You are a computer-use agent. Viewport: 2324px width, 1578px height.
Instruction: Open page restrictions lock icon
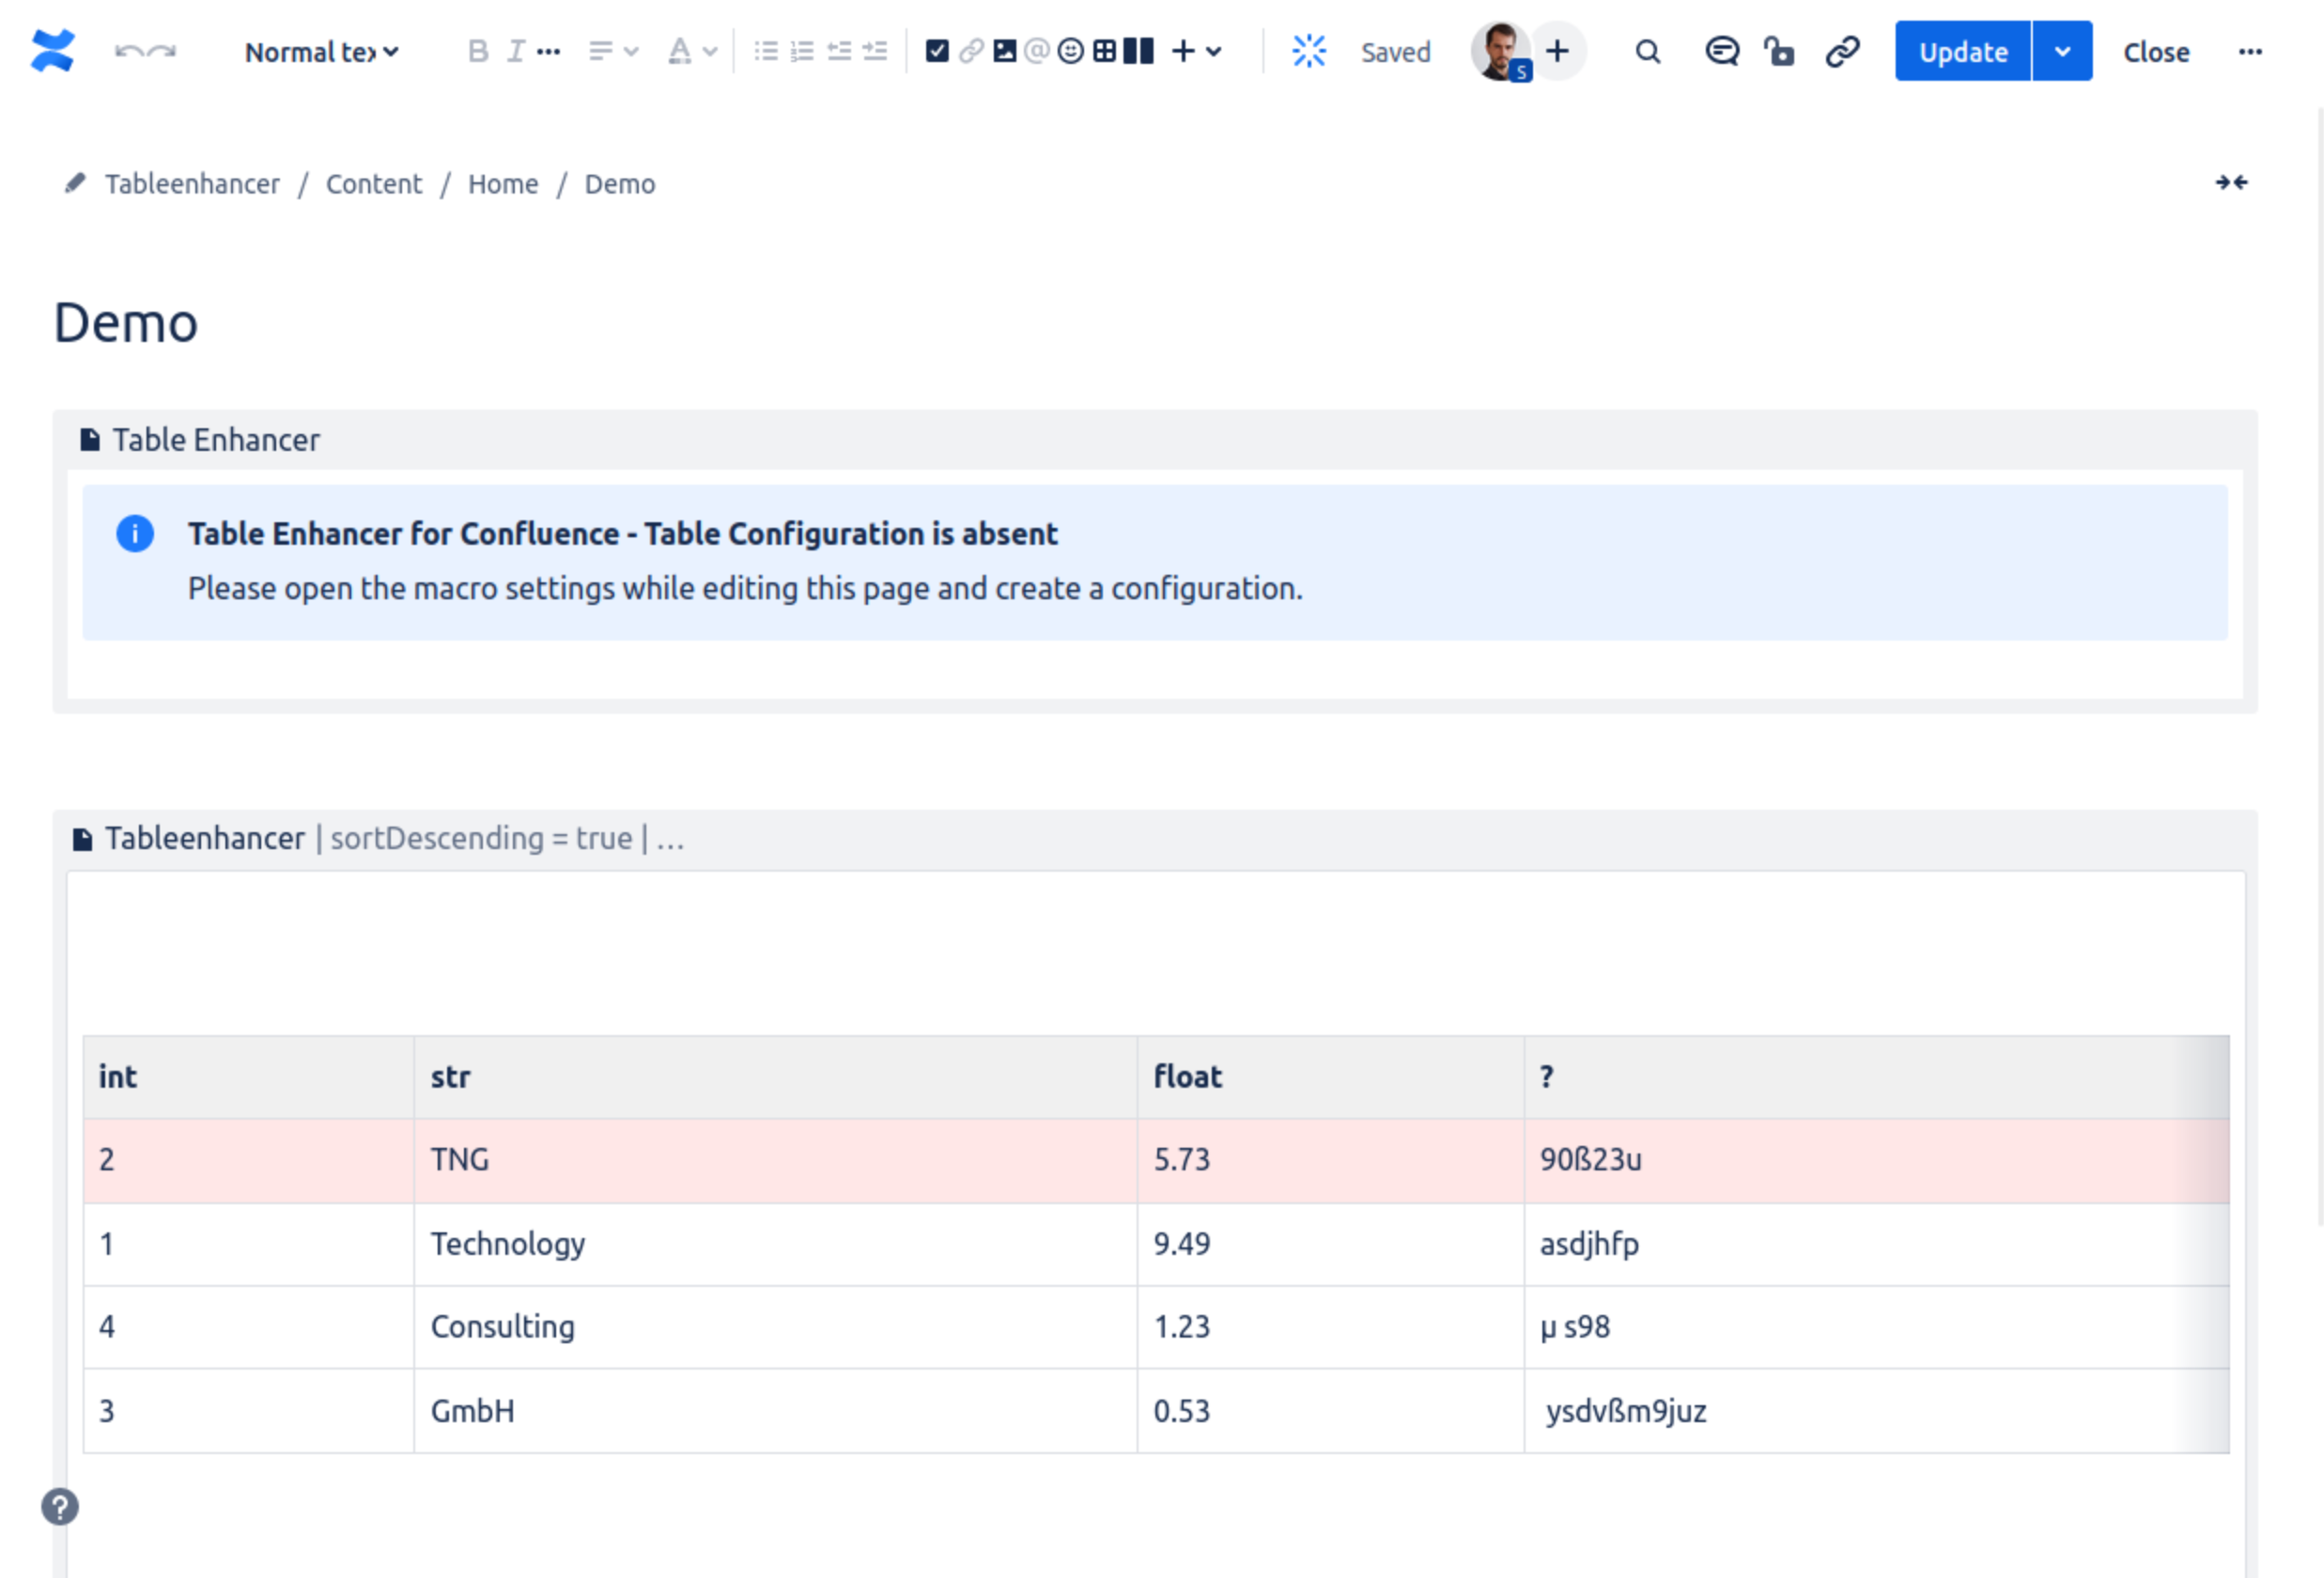coord(1779,51)
